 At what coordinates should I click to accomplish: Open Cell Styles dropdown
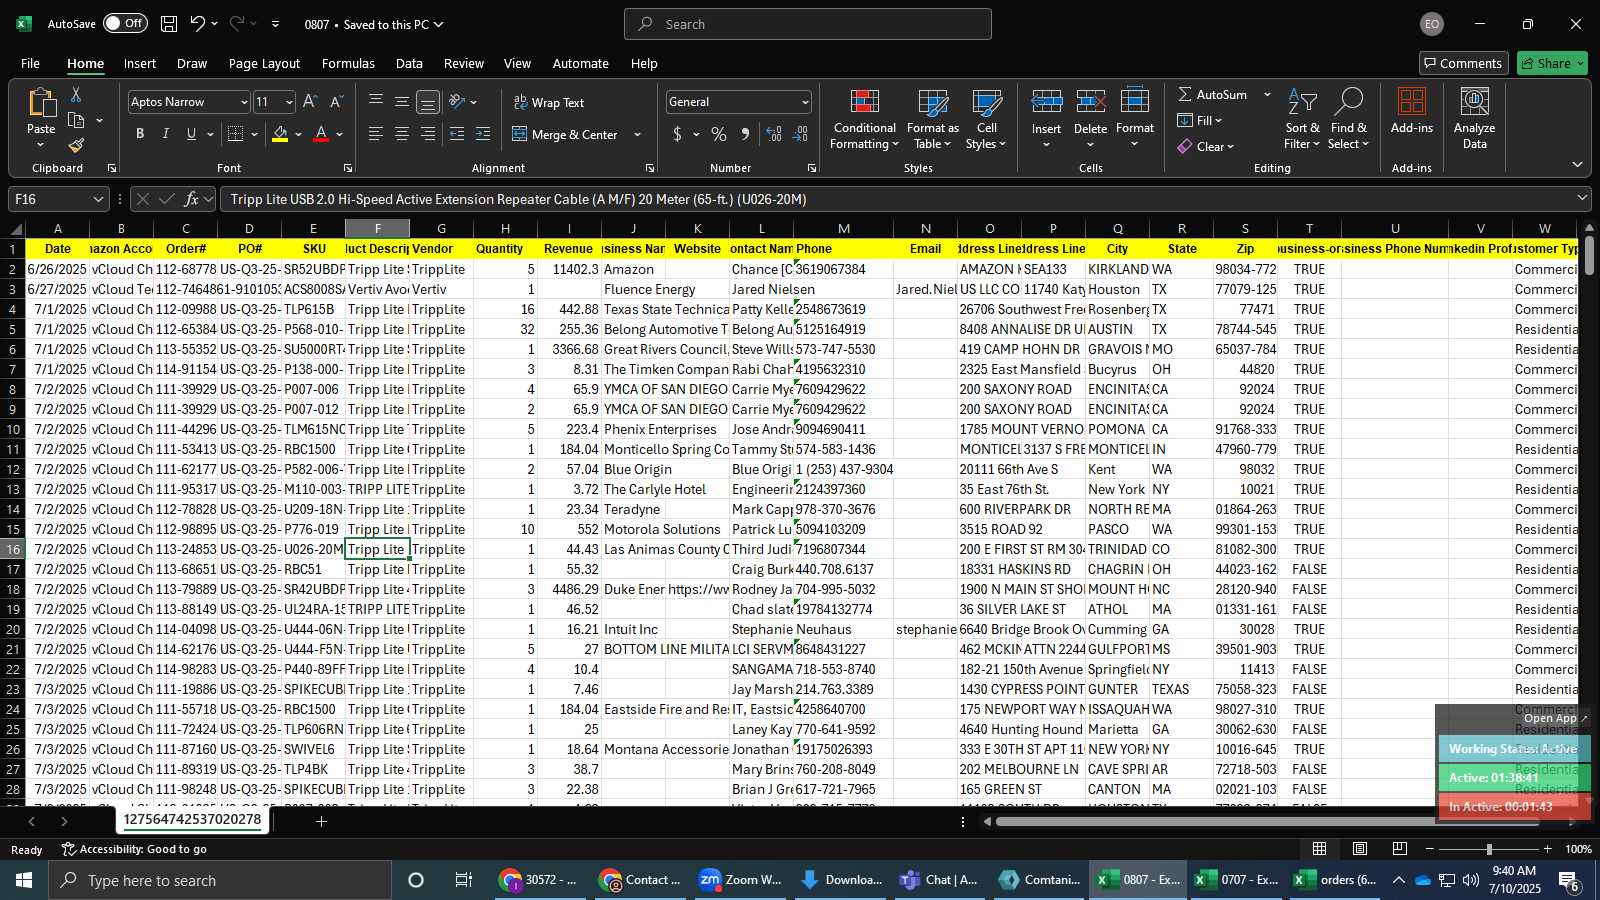[x=986, y=119]
